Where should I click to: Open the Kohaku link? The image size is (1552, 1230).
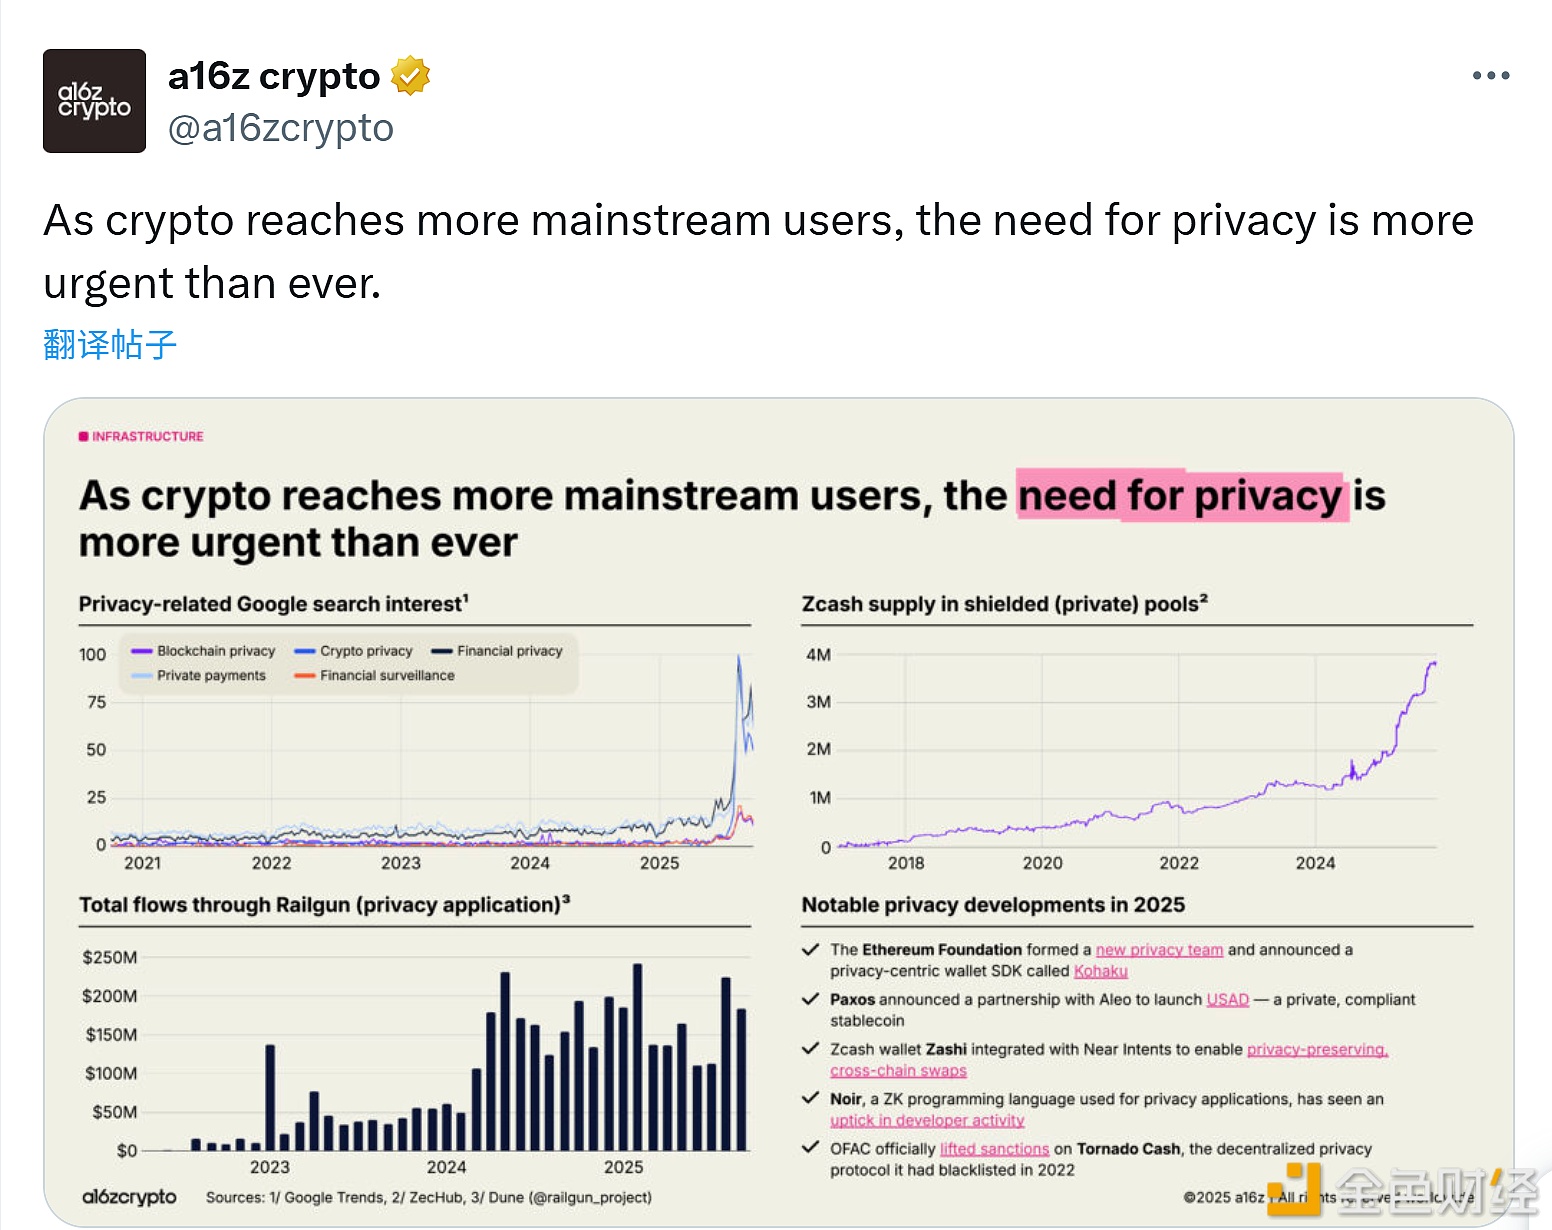[1100, 971]
